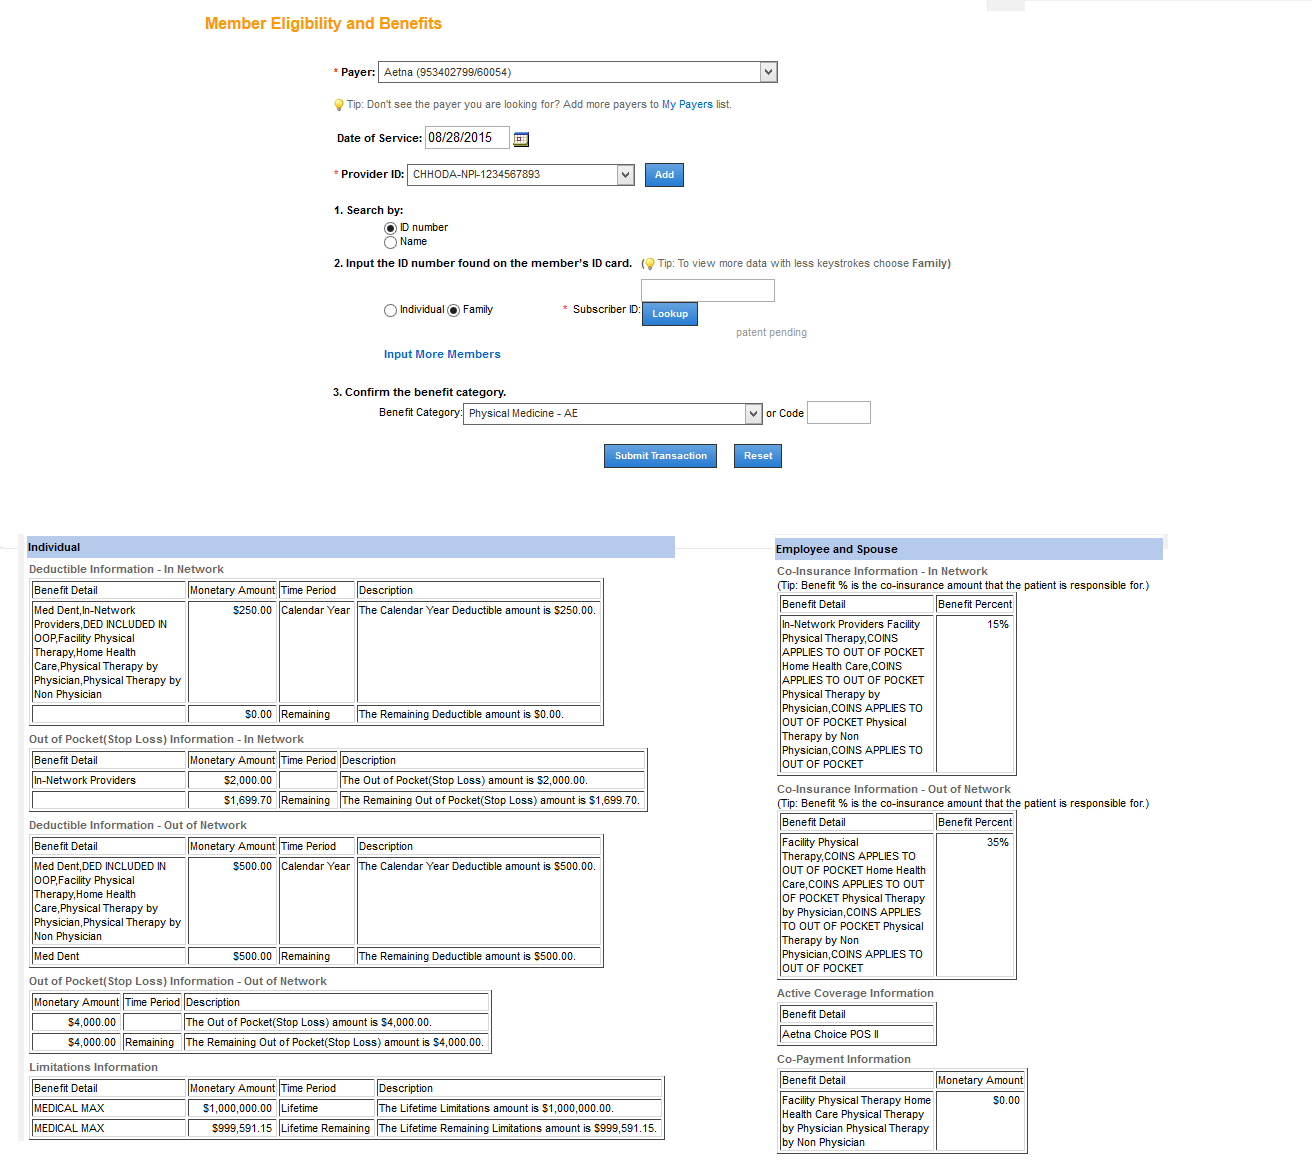Select the In-Network Providers benefit detail cell
Viewport: 1312px width, 1162px height.
click(x=109, y=780)
